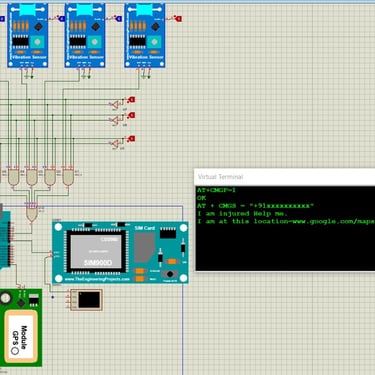Screen dimensions: 375x375
Task: Click www.TheEngineeringProjects.com label on GSM board
Action: pyautogui.click(x=97, y=279)
